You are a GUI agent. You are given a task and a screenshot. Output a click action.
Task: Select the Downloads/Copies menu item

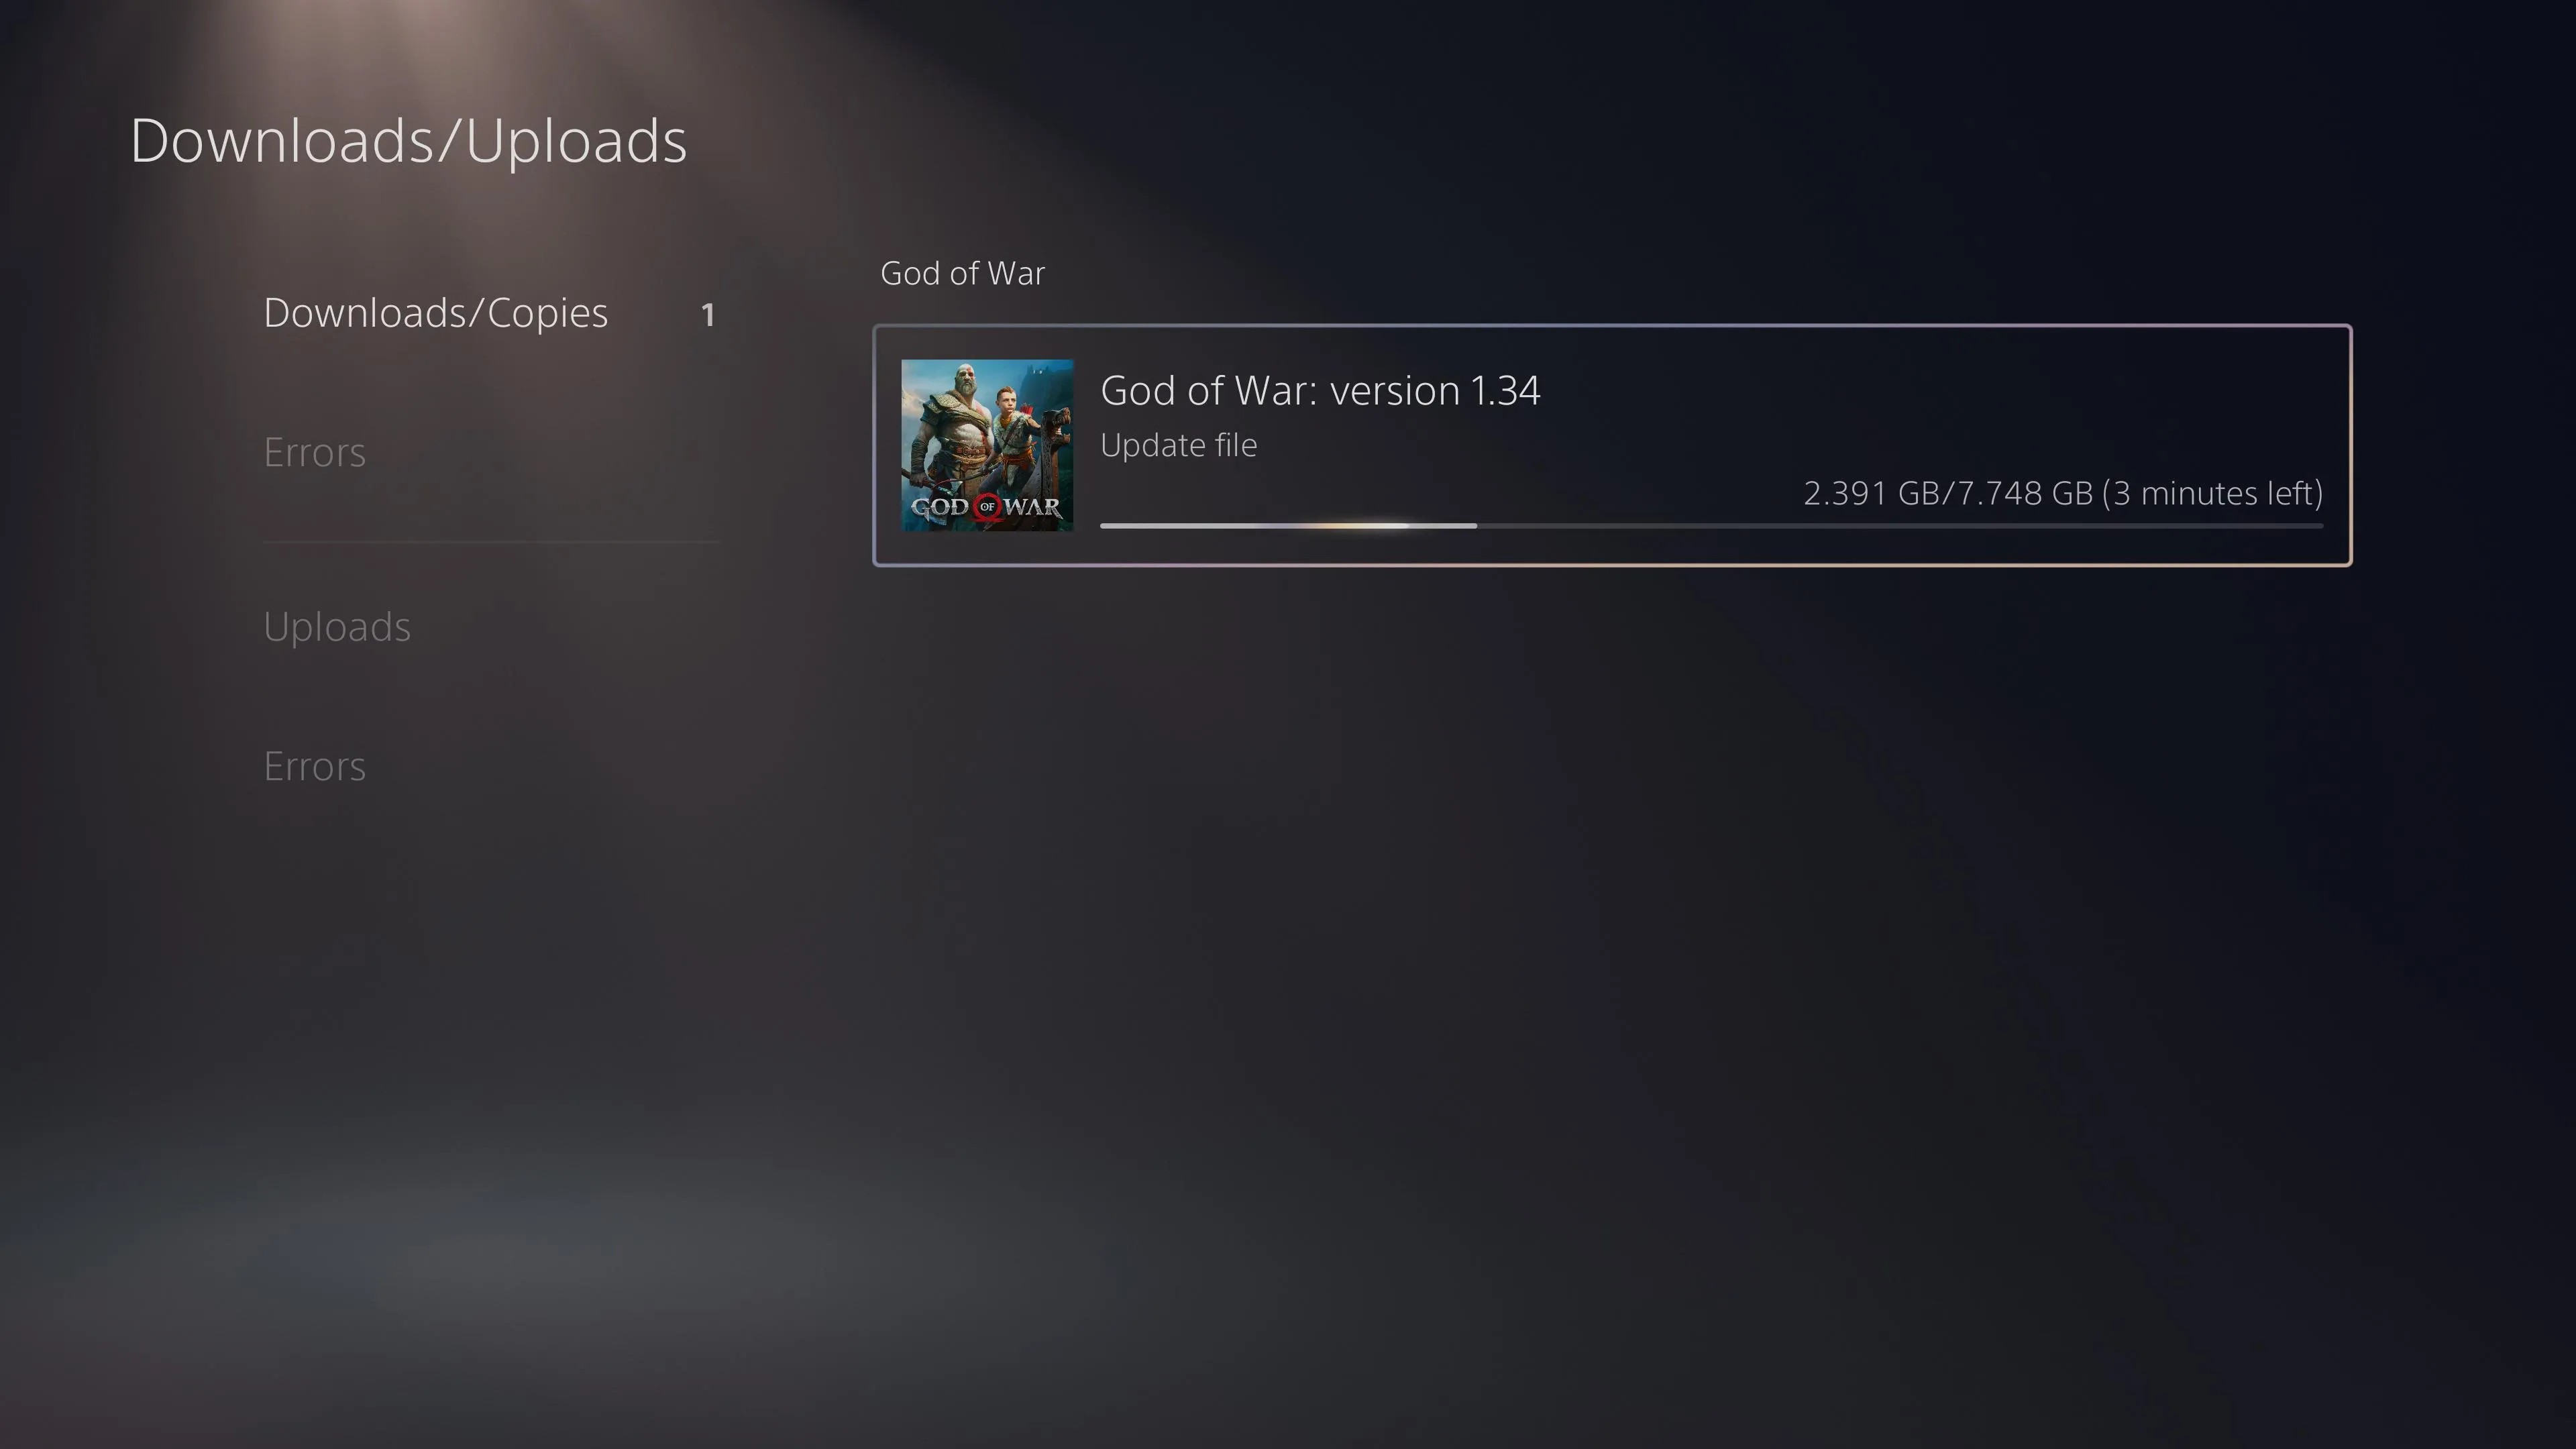[x=490, y=313]
